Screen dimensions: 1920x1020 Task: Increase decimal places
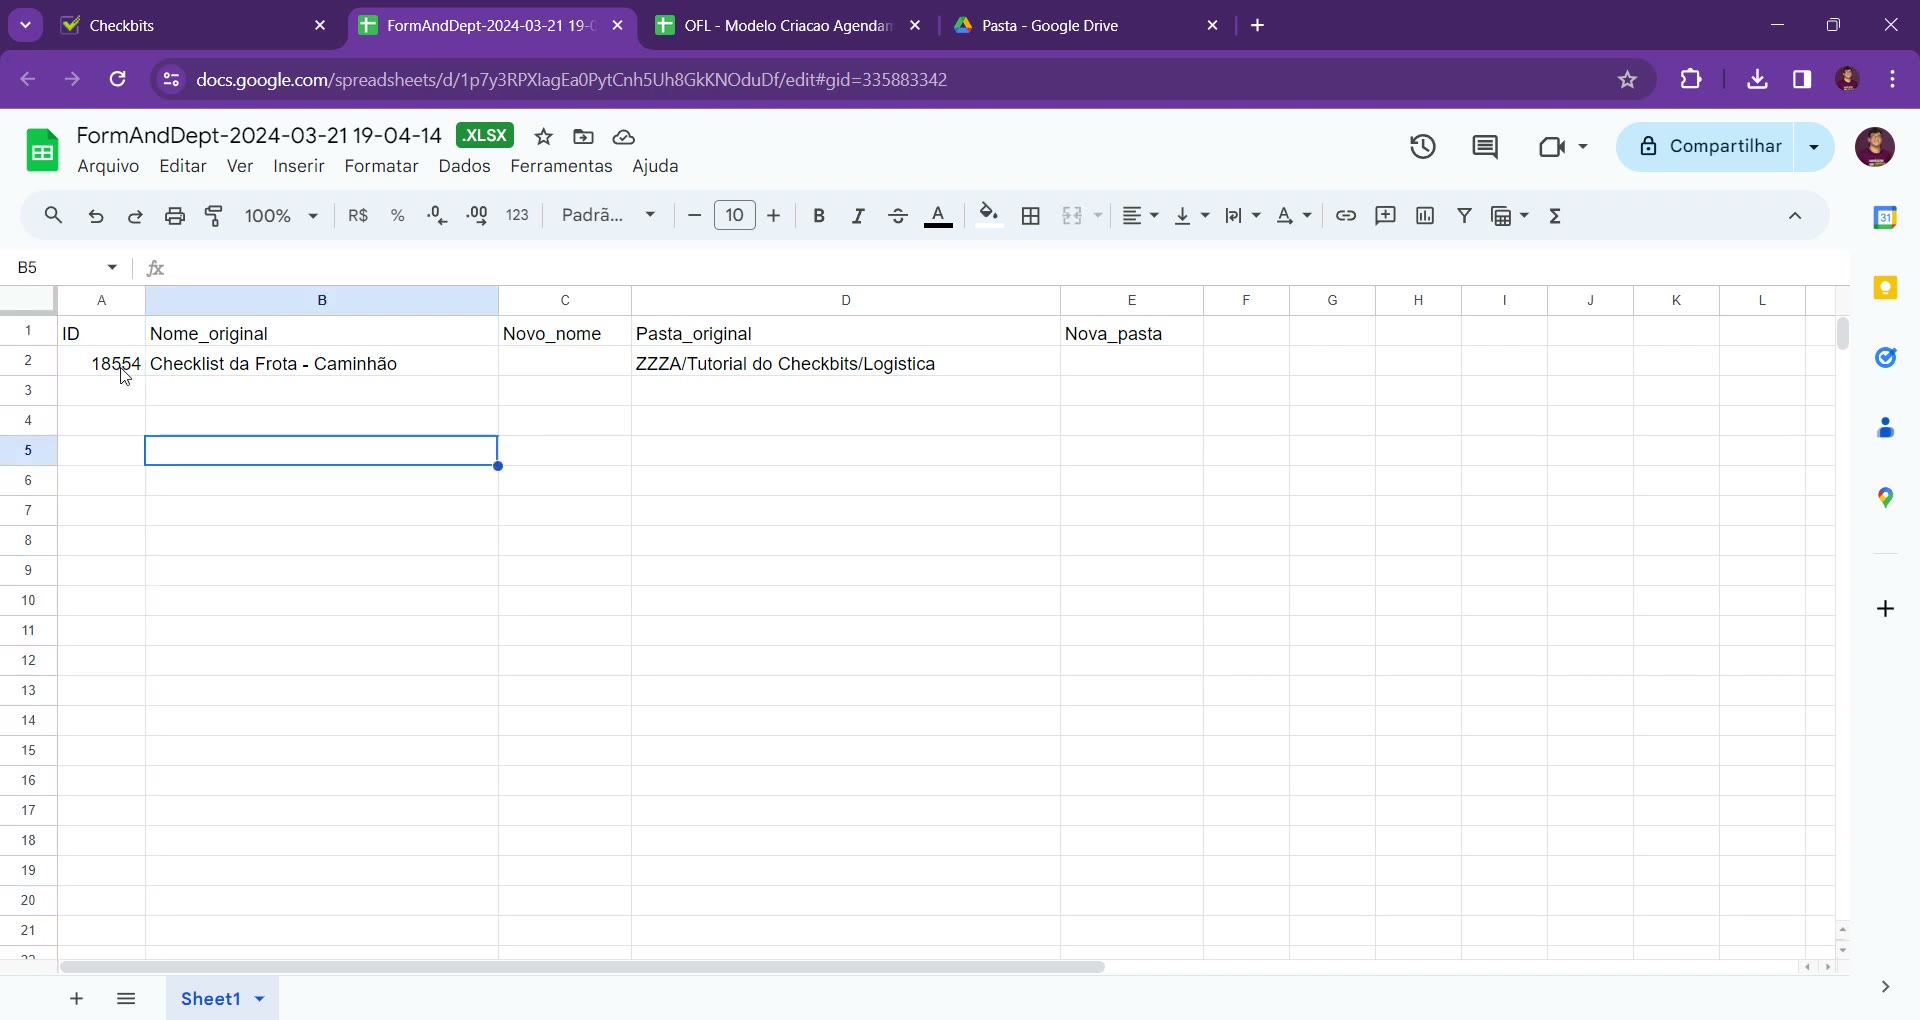tap(478, 216)
